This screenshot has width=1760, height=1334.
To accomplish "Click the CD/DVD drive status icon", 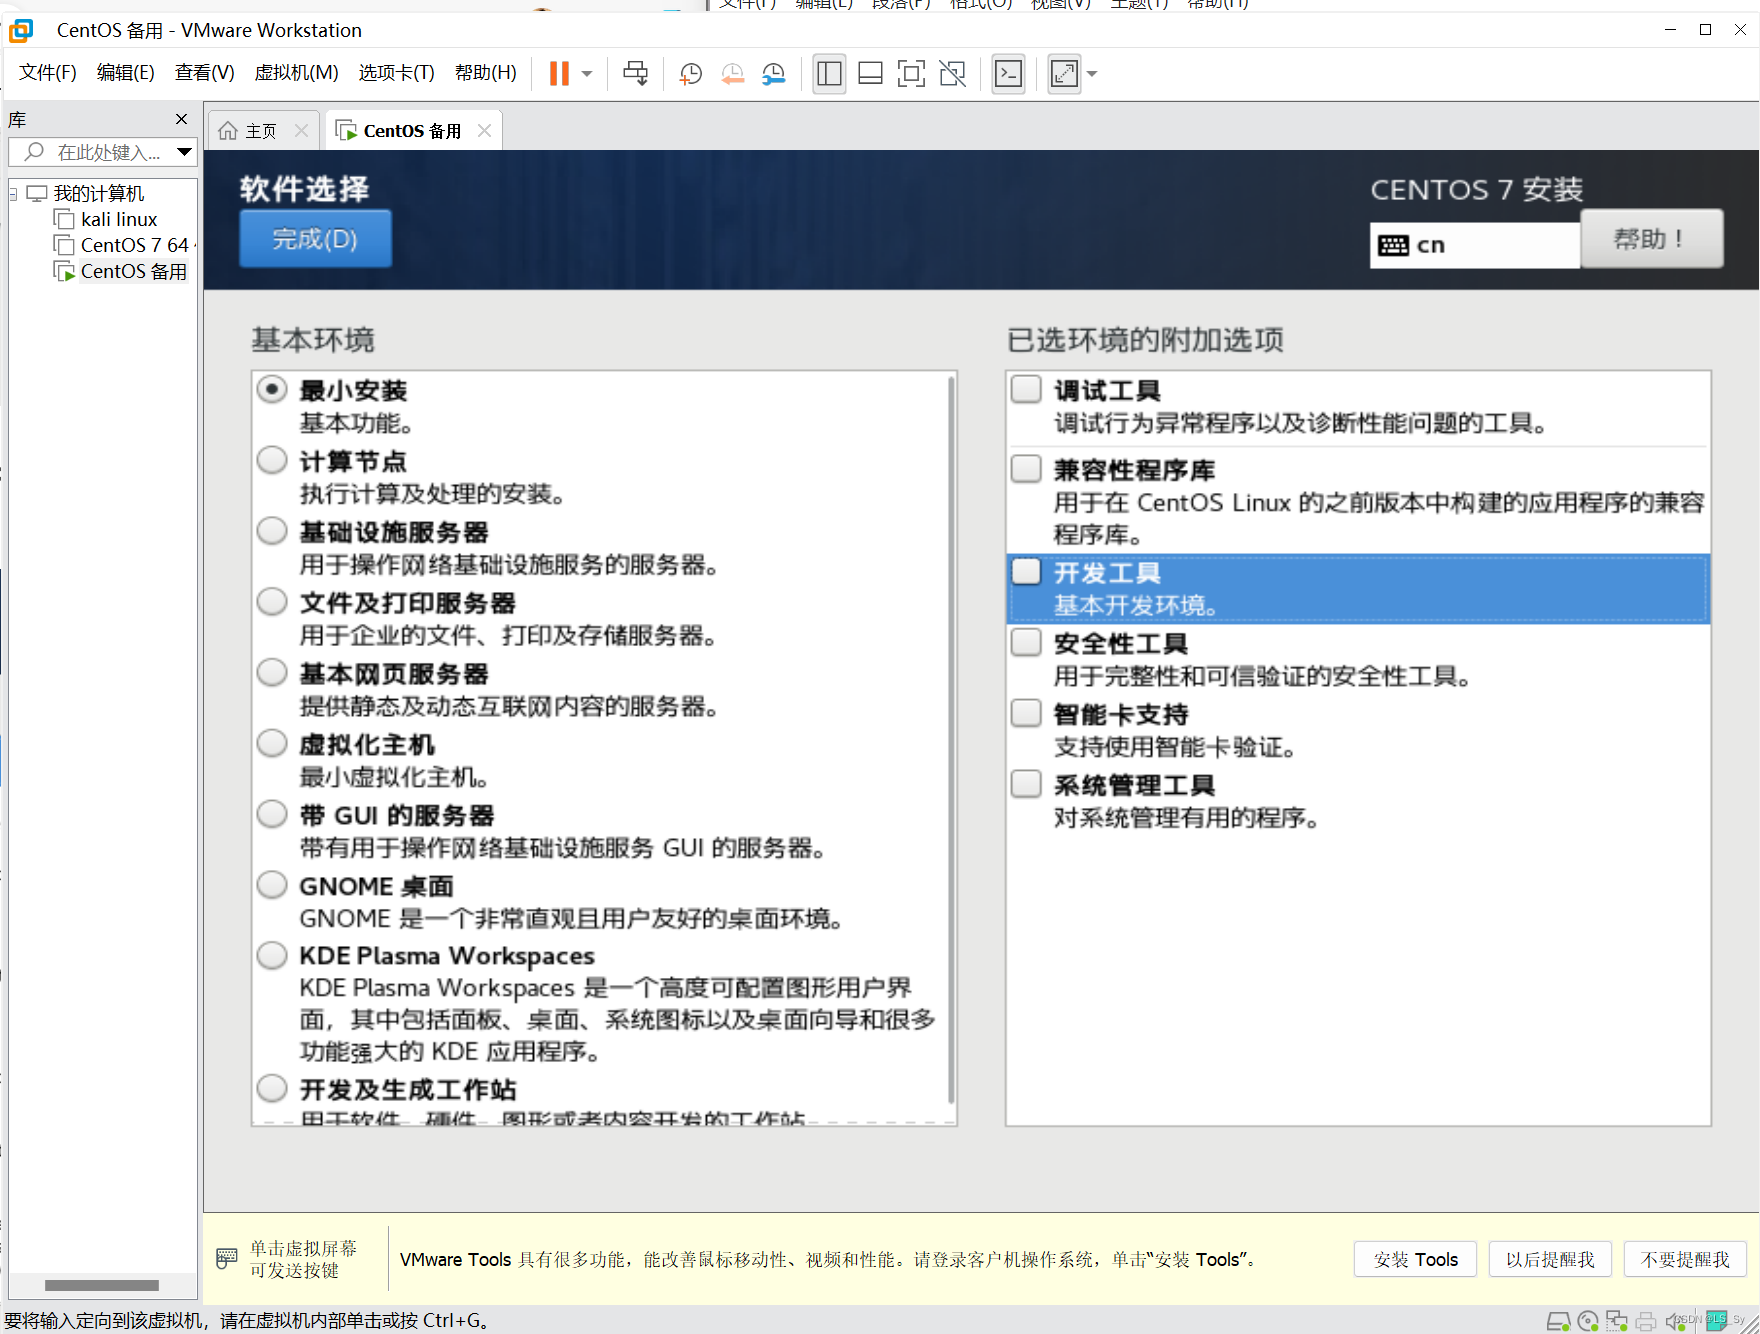I will click(x=1588, y=1322).
